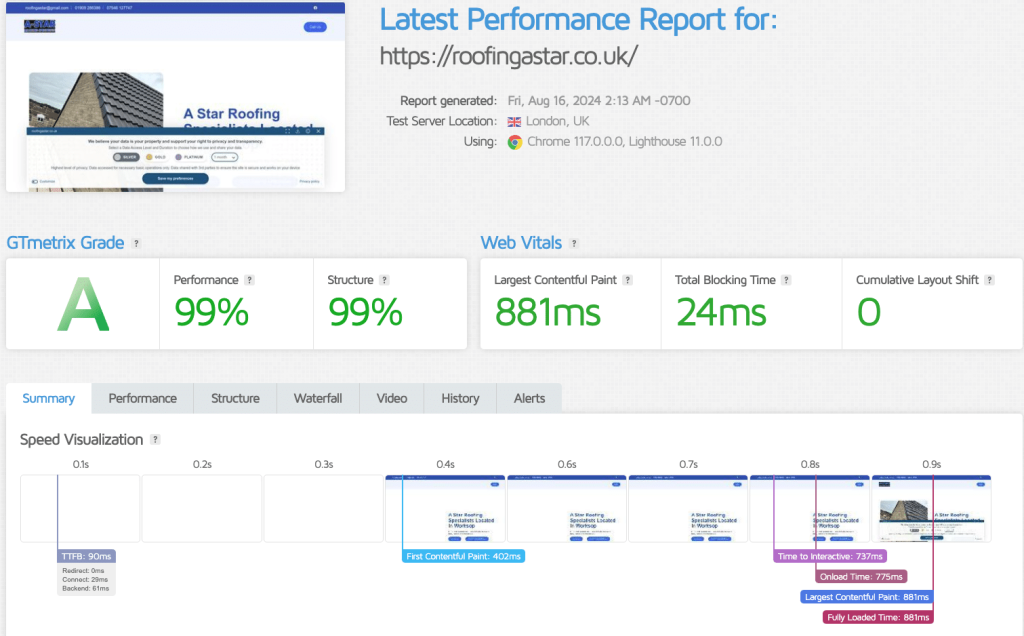Image resolution: width=1024 pixels, height=636 pixels.
Task: Click the 881ms Web Vitals value
Action: pyautogui.click(x=547, y=312)
